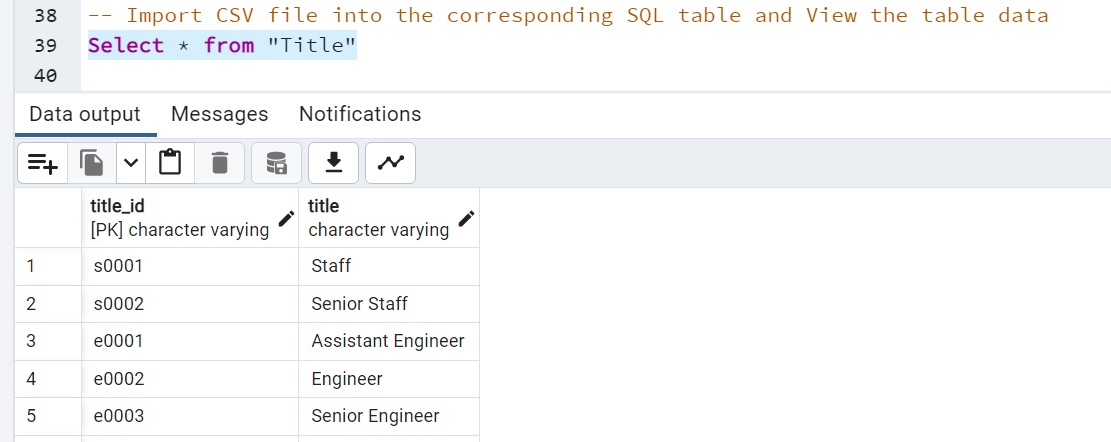Viewport: 1111px width, 442px height.
Task: Open the Notifications tab
Action: point(360,114)
